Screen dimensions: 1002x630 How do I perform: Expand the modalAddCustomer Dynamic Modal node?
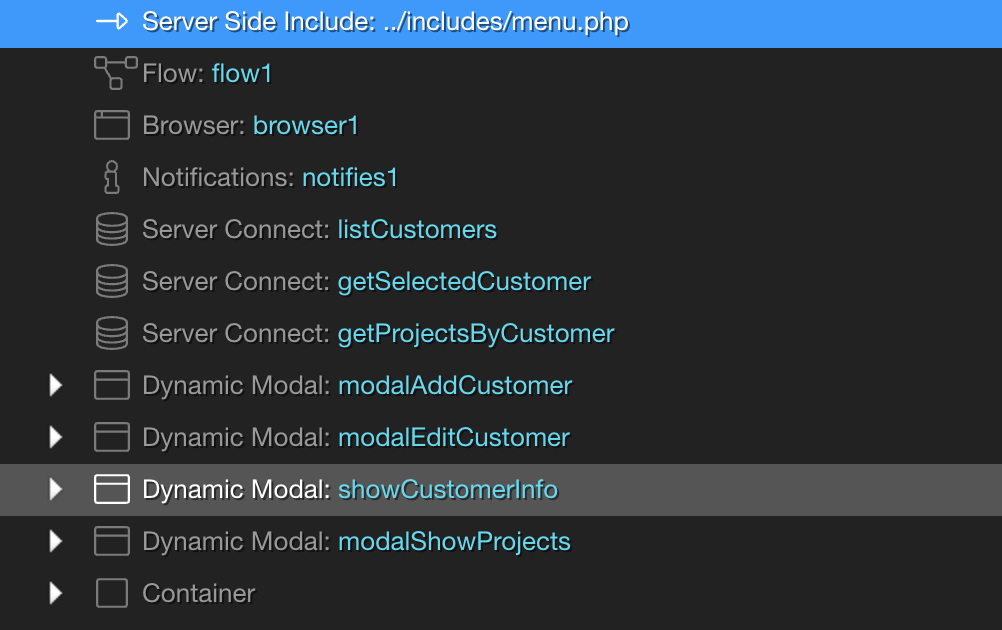(56, 385)
